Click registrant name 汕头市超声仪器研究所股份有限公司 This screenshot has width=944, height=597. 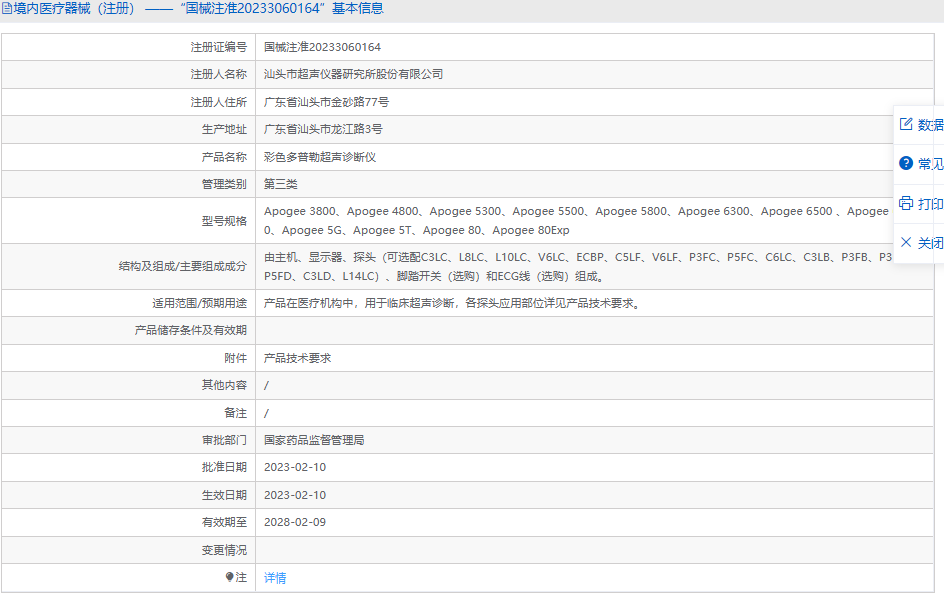coord(353,74)
